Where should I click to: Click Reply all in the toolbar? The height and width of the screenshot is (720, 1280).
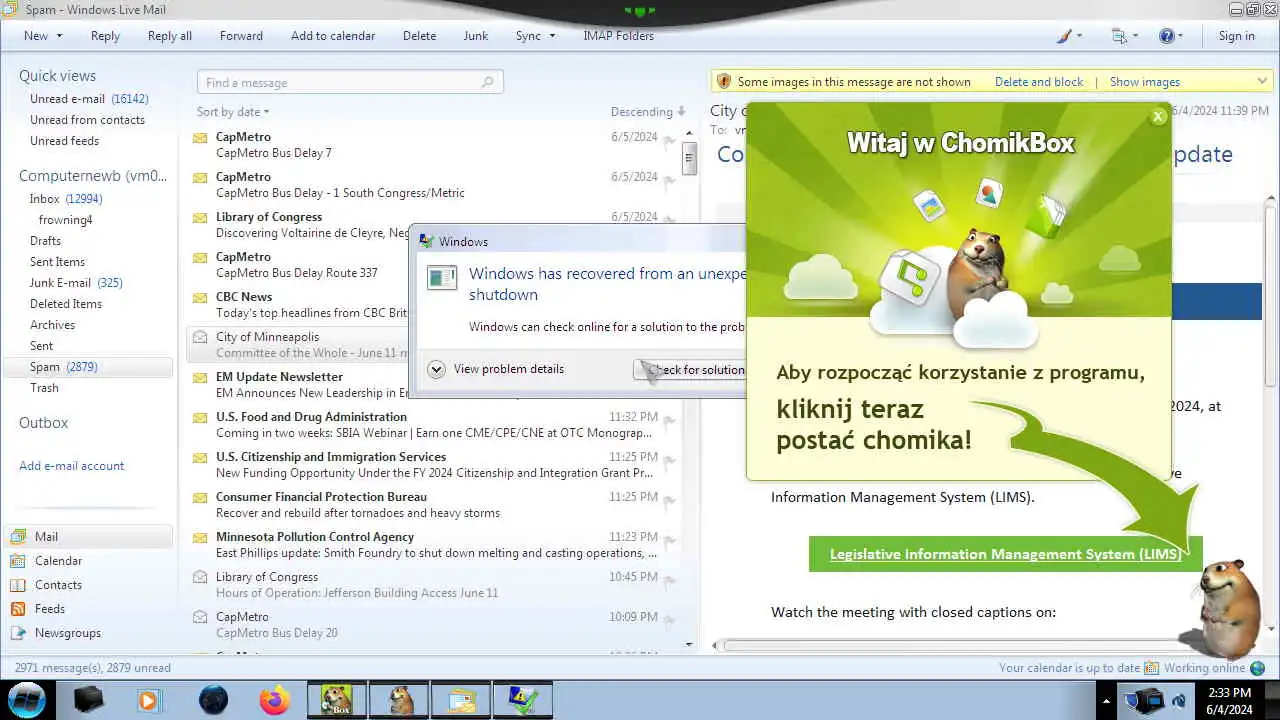(170, 36)
